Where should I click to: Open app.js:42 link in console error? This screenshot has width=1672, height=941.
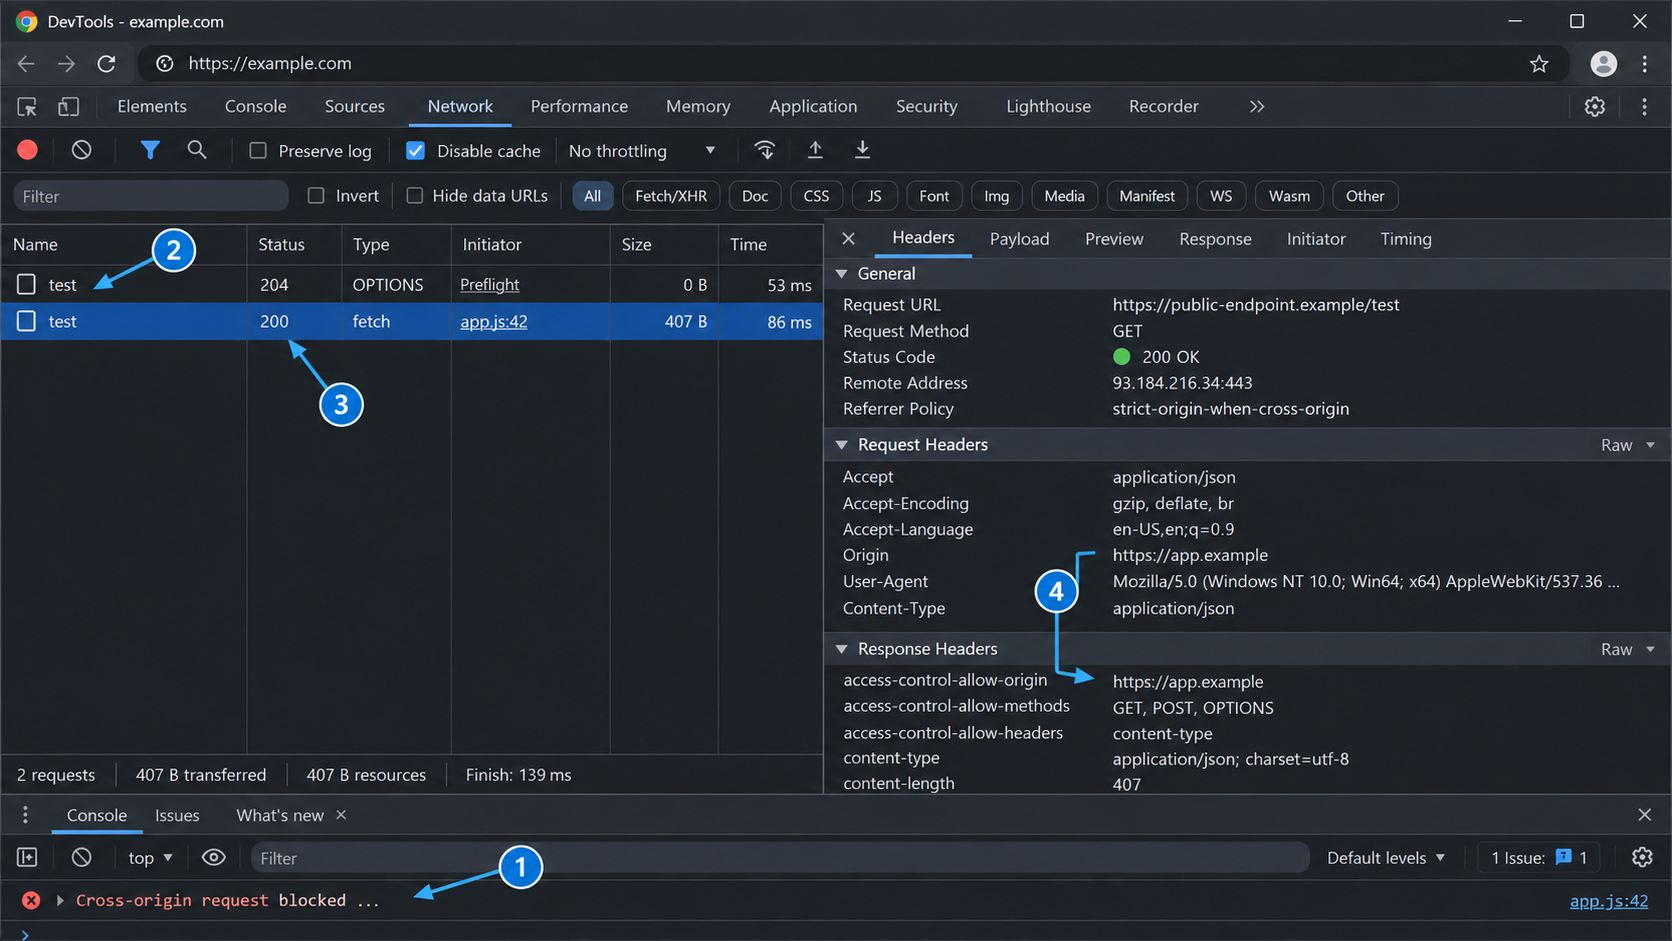1609,901
